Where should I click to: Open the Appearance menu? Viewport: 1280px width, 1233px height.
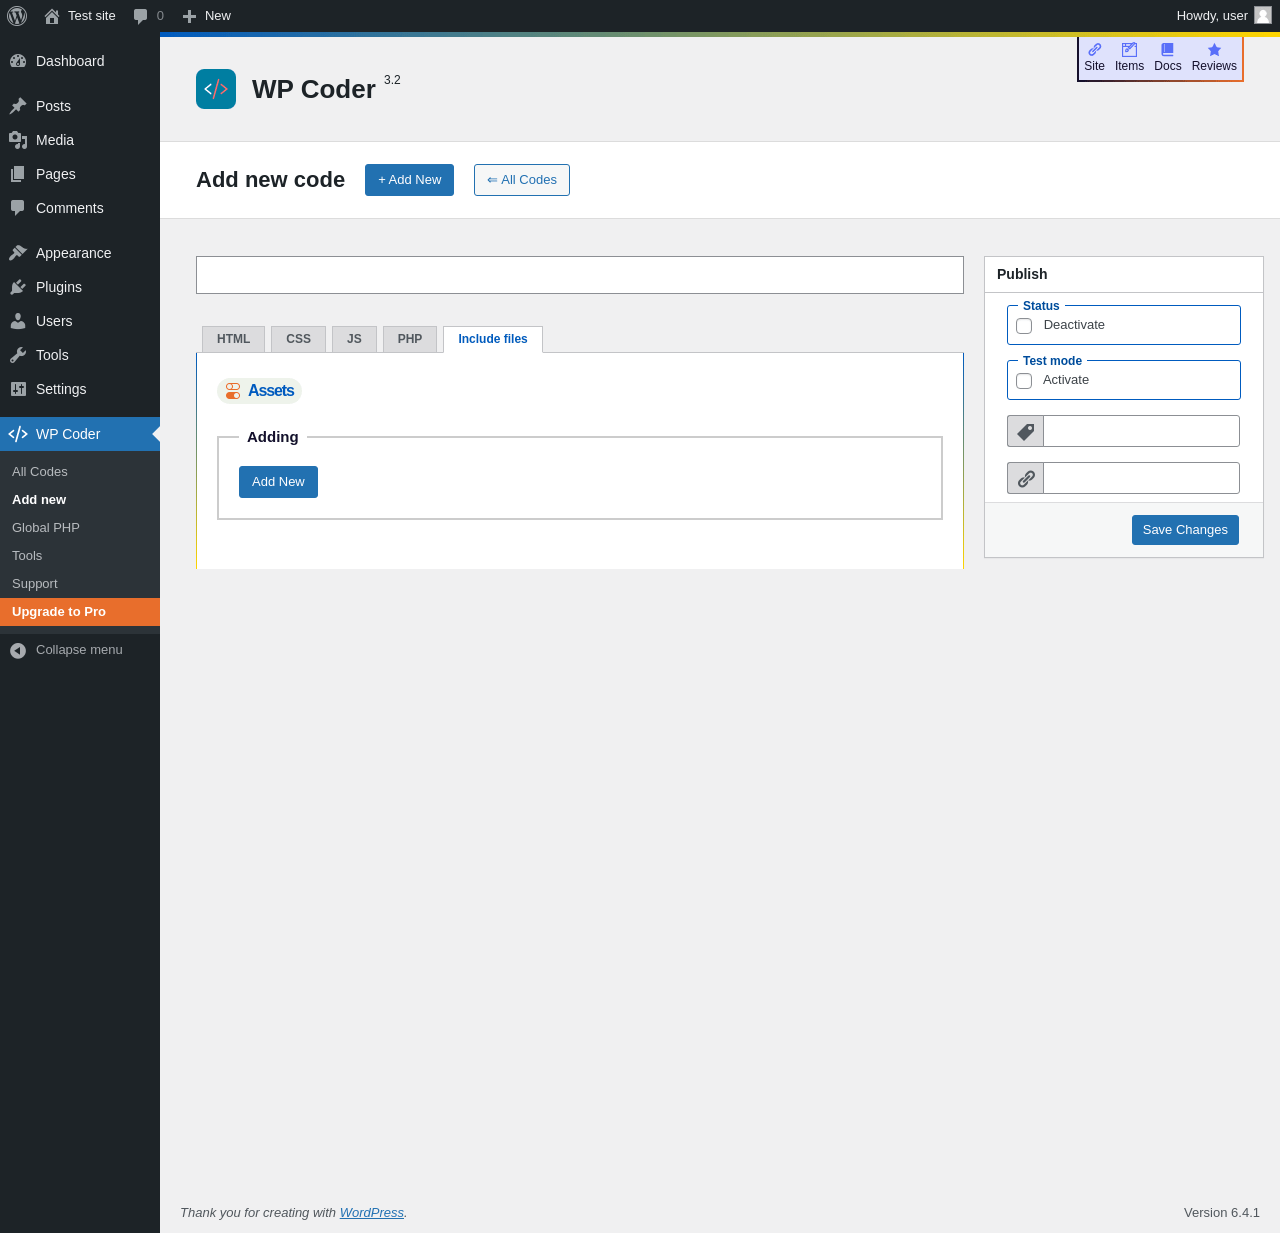pos(80,253)
